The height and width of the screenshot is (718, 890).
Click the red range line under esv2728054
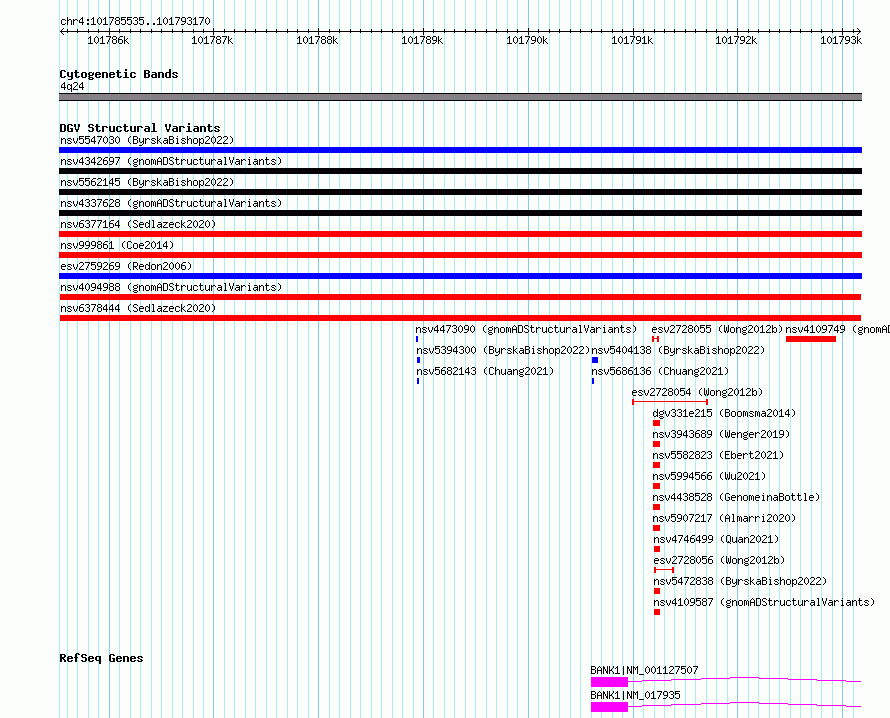click(x=670, y=402)
